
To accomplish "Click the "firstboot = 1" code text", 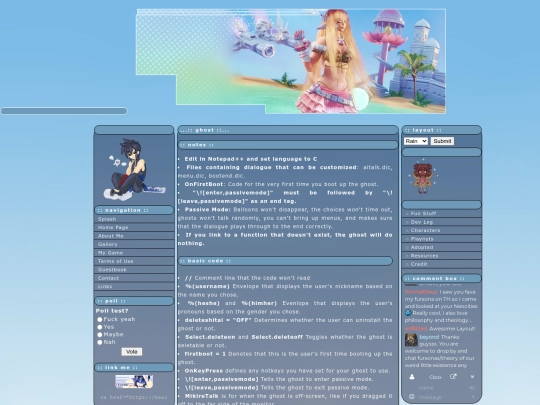I will click(x=205, y=354).
